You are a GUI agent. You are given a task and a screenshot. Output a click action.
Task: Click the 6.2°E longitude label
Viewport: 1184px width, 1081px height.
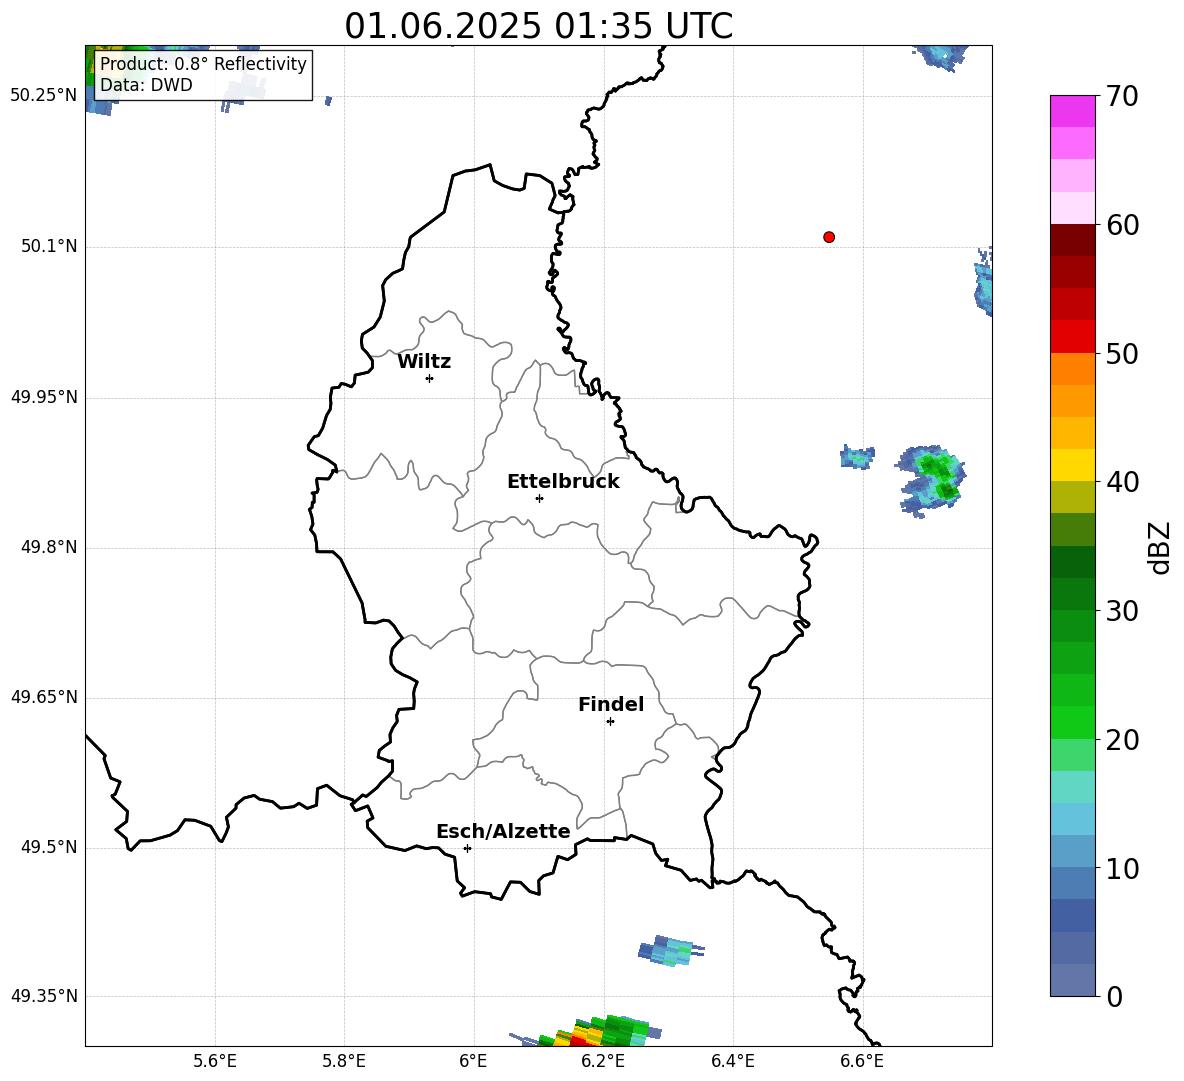tap(603, 1061)
